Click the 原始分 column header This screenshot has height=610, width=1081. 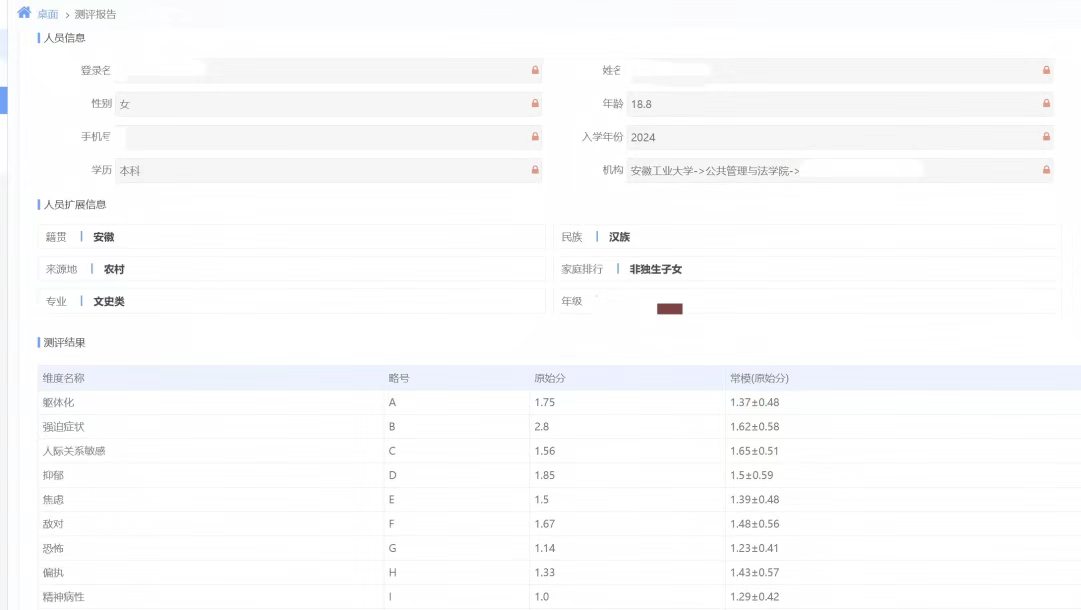tap(550, 378)
